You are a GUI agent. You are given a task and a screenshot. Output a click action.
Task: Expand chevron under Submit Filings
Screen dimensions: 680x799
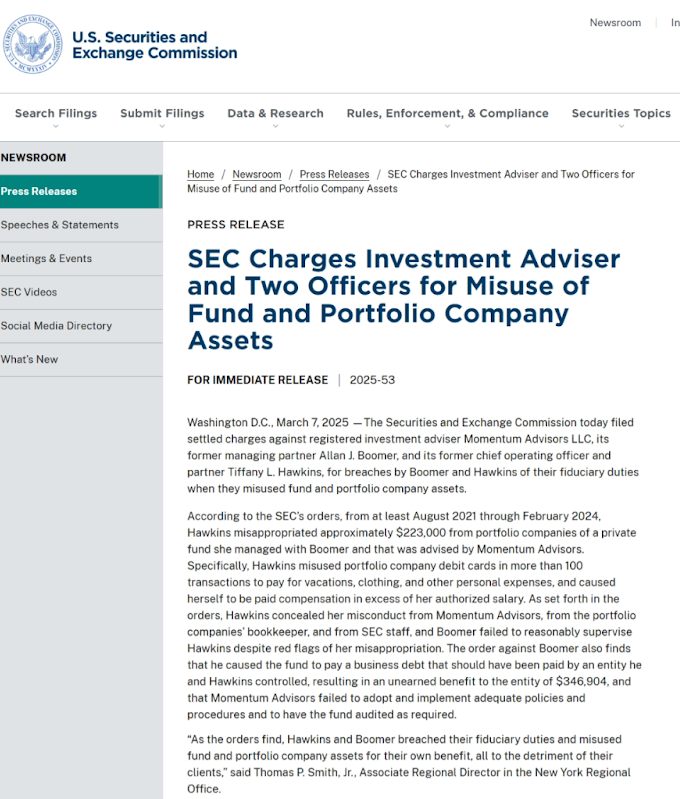pos(162,126)
